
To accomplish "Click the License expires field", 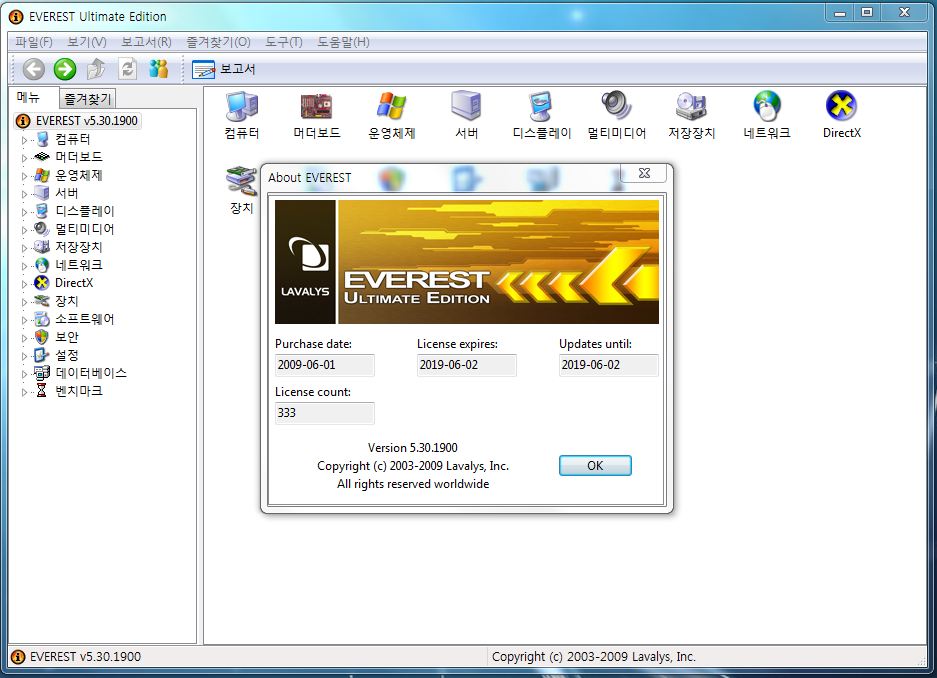I will [x=467, y=365].
